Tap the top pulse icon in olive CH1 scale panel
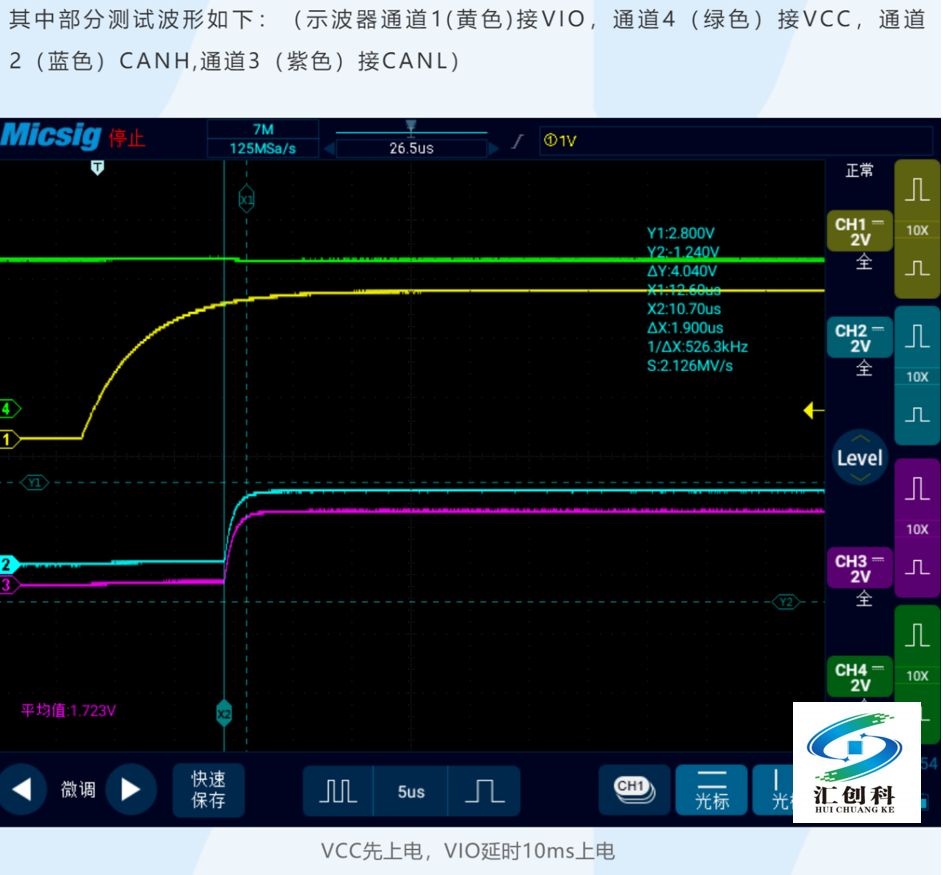The width and height of the screenshot is (943, 875). click(917, 190)
